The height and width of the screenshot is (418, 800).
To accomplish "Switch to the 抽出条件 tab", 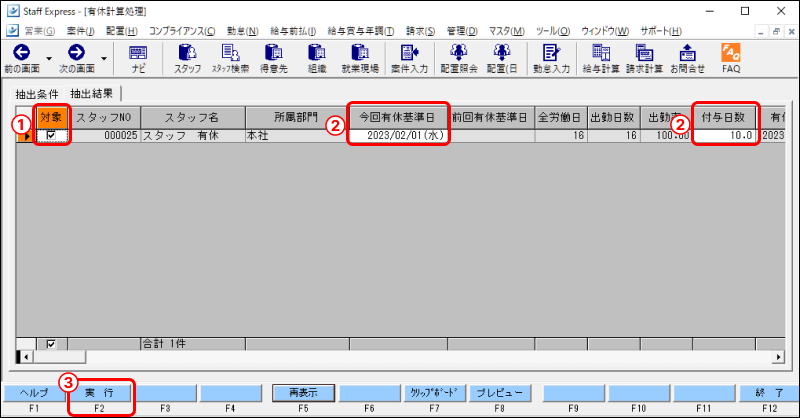I will (37, 94).
